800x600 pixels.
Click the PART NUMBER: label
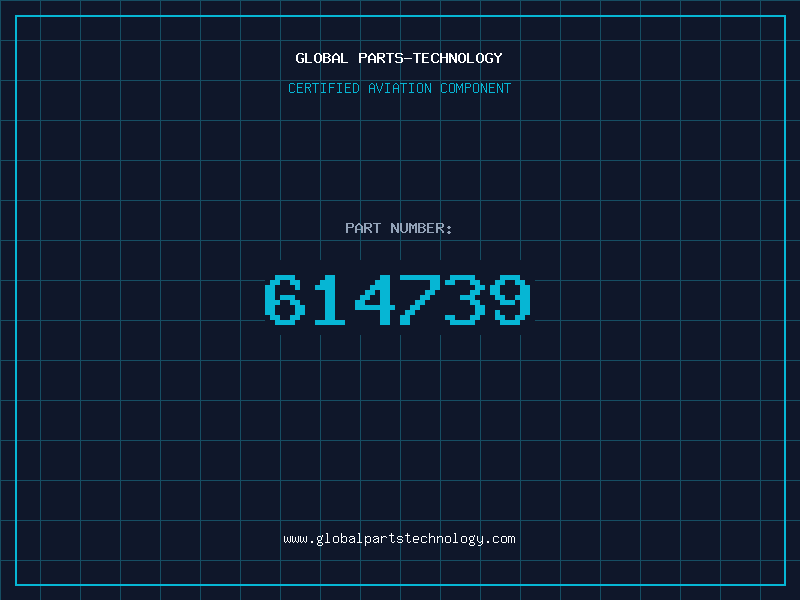point(399,228)
